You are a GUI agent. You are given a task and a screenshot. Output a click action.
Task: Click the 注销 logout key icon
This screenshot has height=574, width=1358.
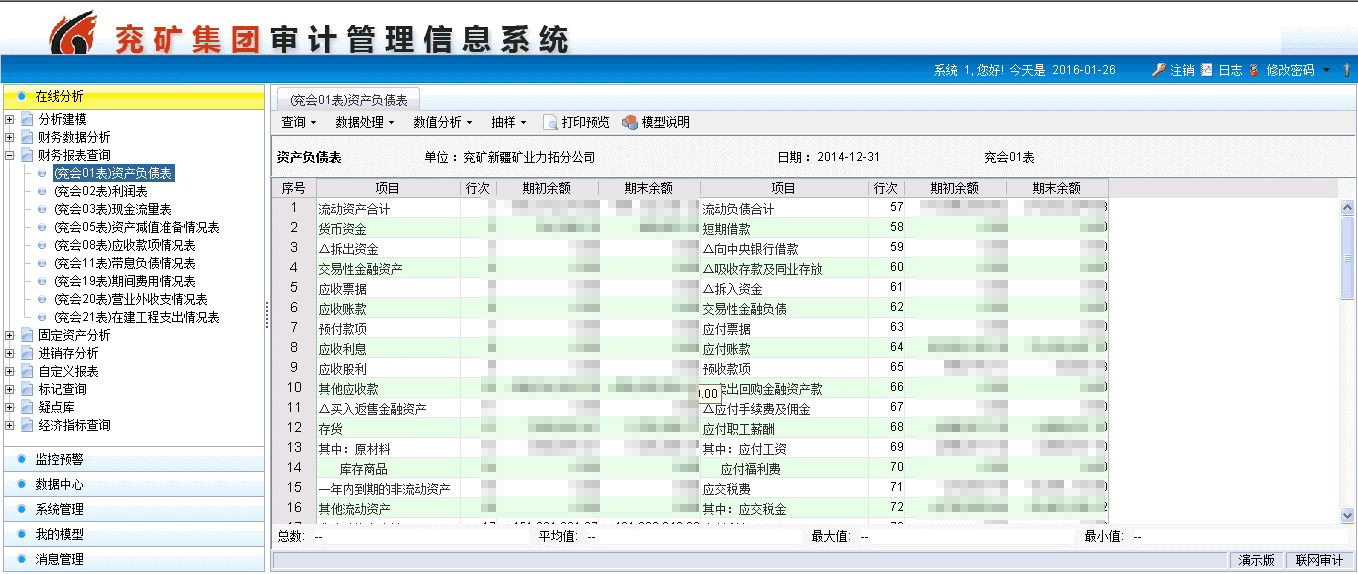pyautogui.click(x=1158, y=70)
